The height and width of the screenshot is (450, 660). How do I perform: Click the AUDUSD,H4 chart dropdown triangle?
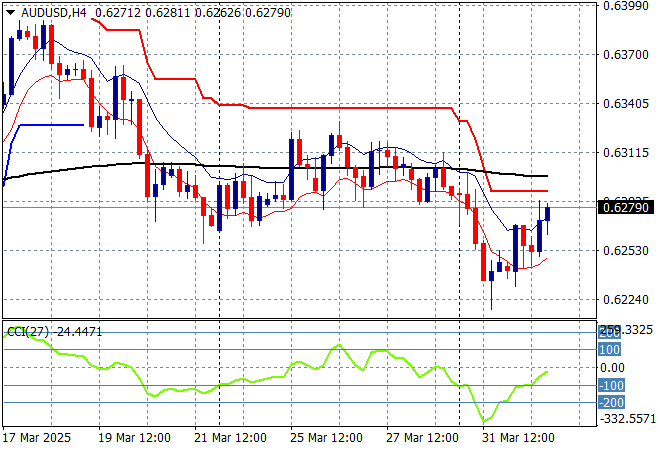pyautogui.click(x=11, y=13)
